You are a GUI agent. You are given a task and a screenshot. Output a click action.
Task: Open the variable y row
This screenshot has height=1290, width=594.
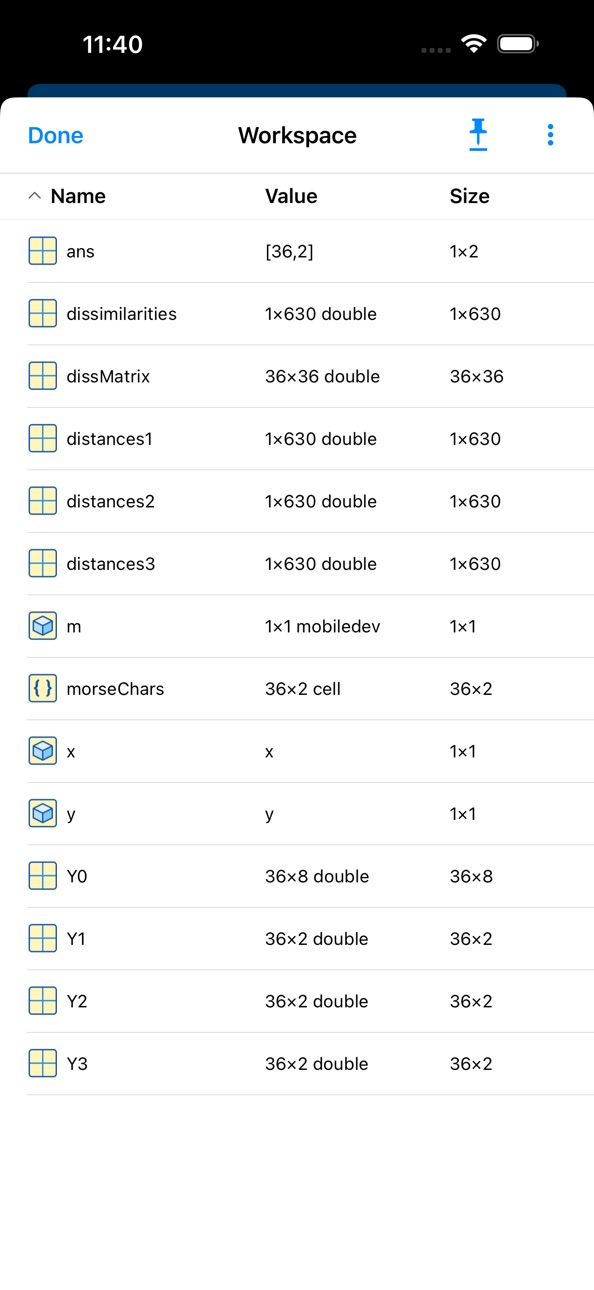pos(297,814)
